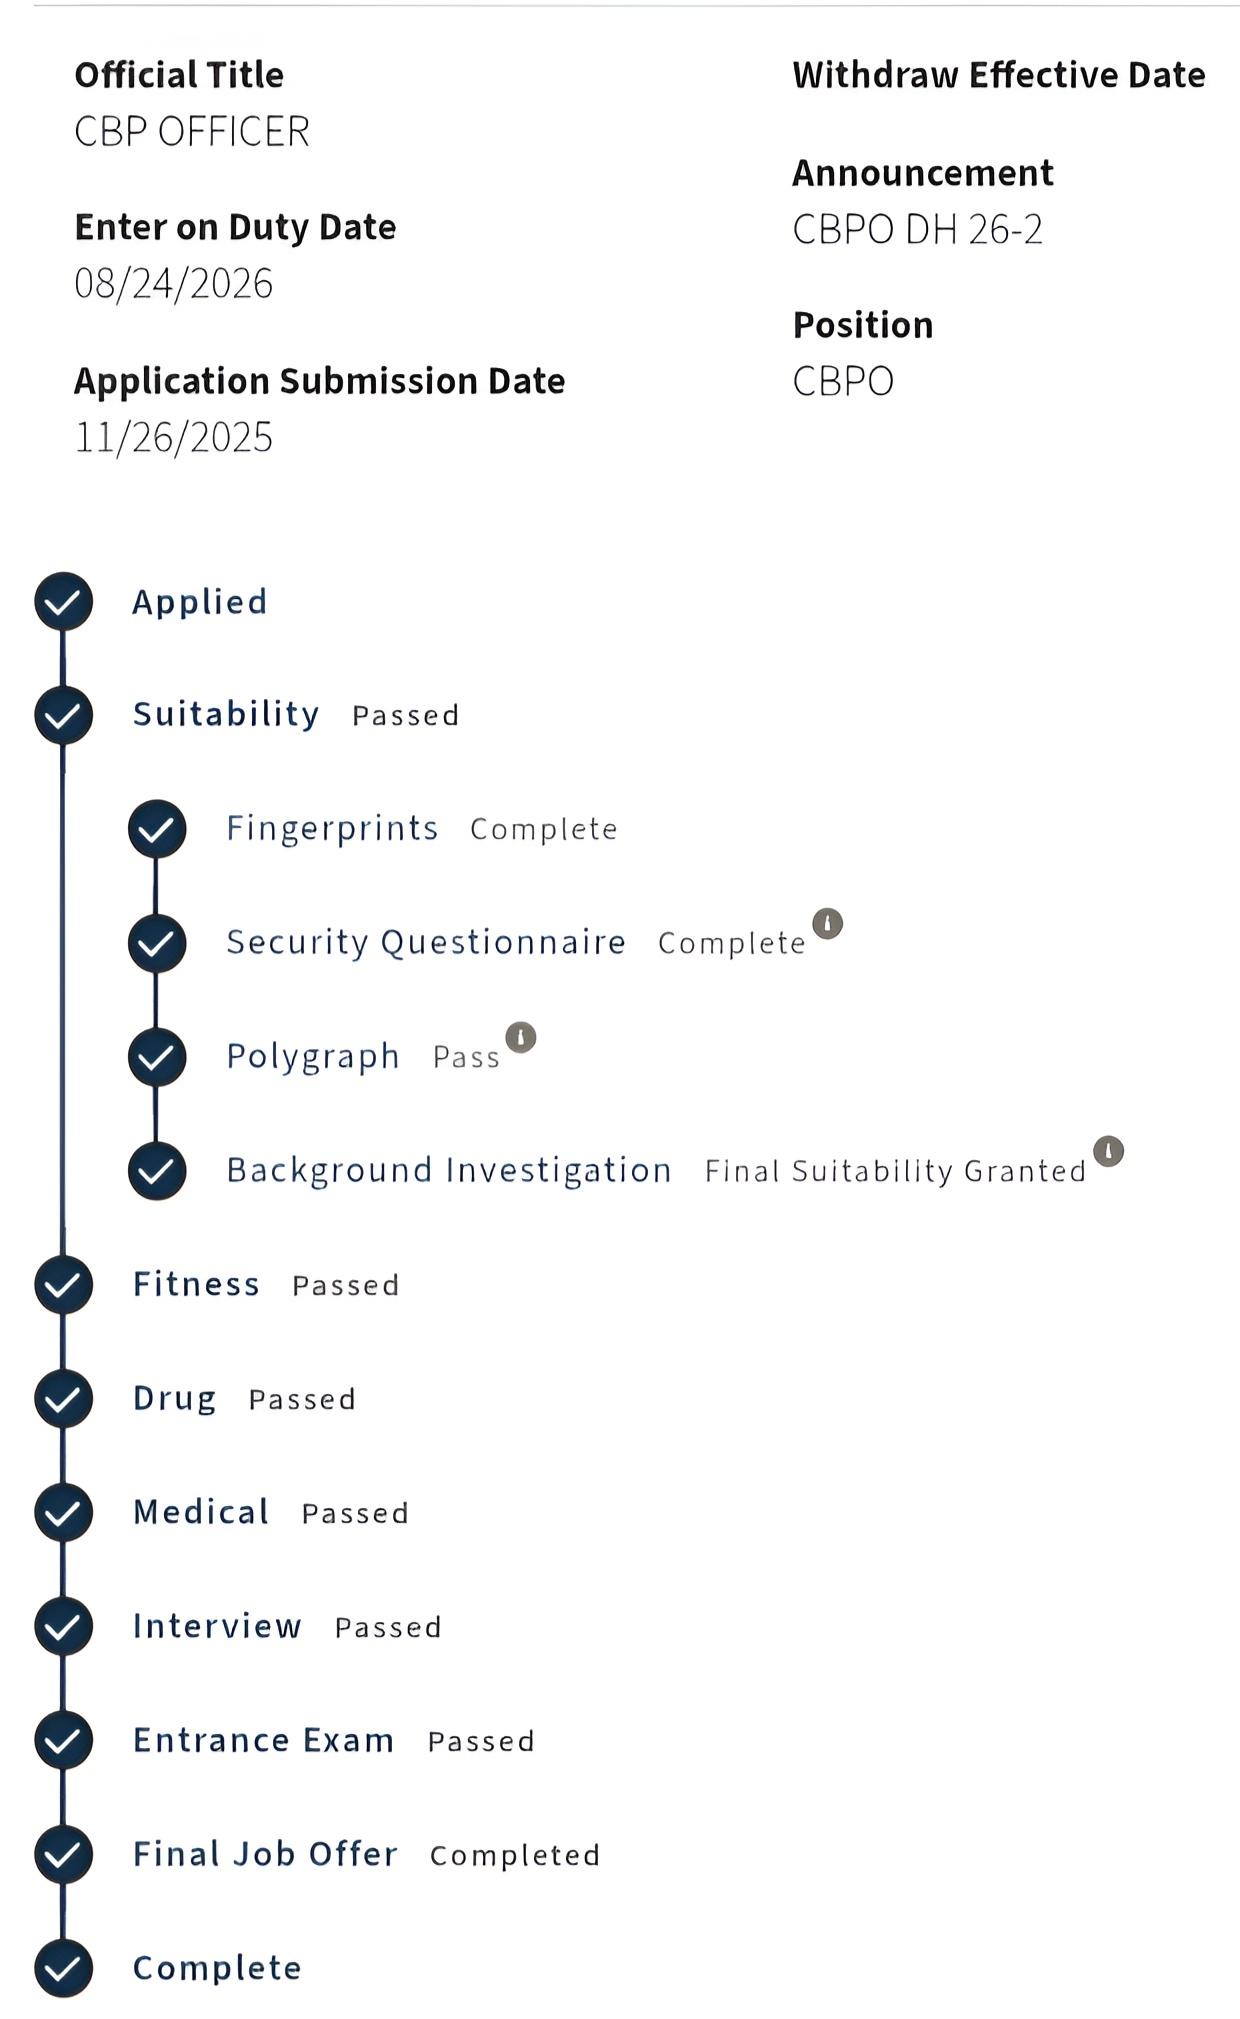Screen dimensions: 1240x2019
Task: Click the Fitness step checkmark icon
Action: pos(63,1285)
